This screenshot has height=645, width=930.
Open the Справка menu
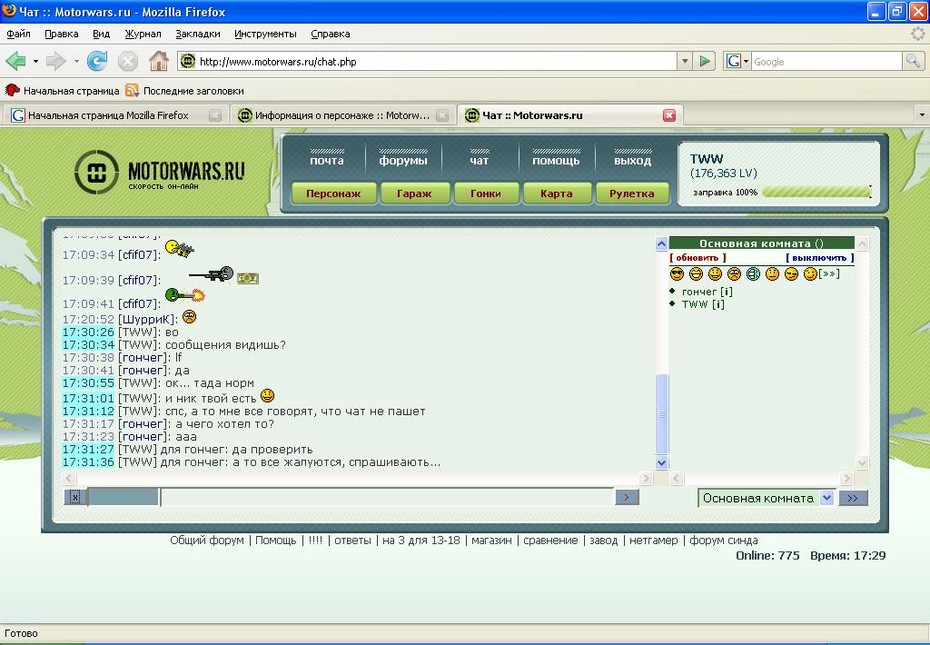[x=330, y=34]
